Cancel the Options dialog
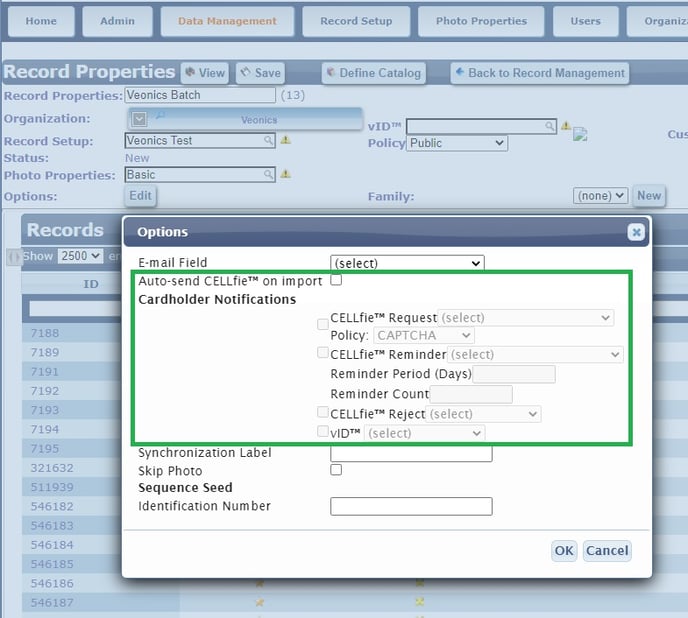688x618 pixels. coord(607,550)
